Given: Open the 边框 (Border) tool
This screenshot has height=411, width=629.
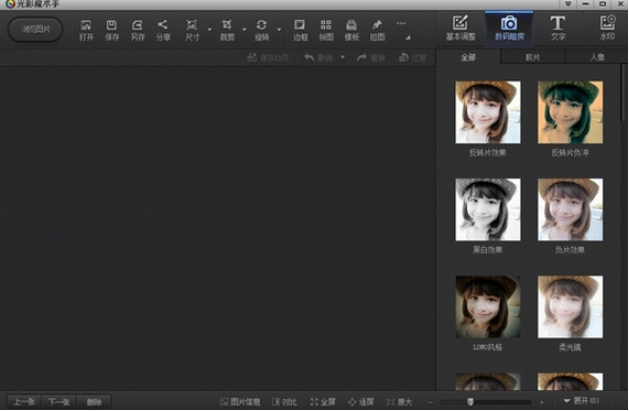Looking at the screenshot, I should [300, 28].
